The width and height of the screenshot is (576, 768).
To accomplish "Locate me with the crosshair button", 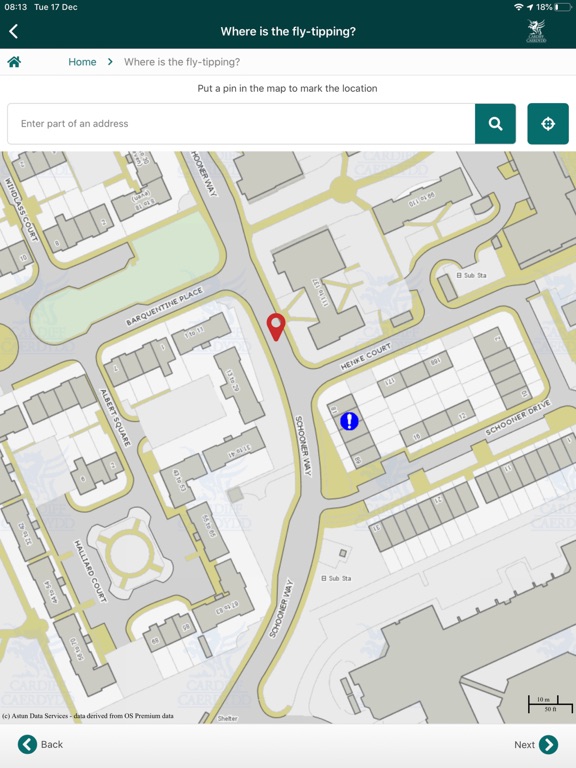I will click(x=548, y=123).
